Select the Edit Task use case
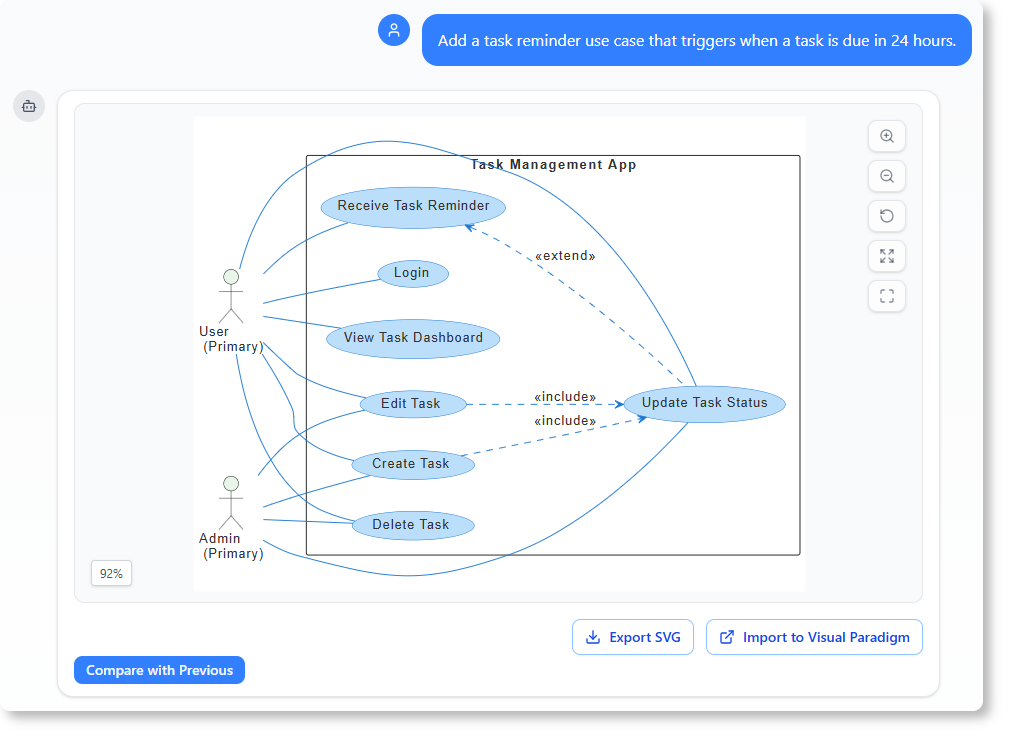This screenshot has width=1009, height=744. (411, 404)
